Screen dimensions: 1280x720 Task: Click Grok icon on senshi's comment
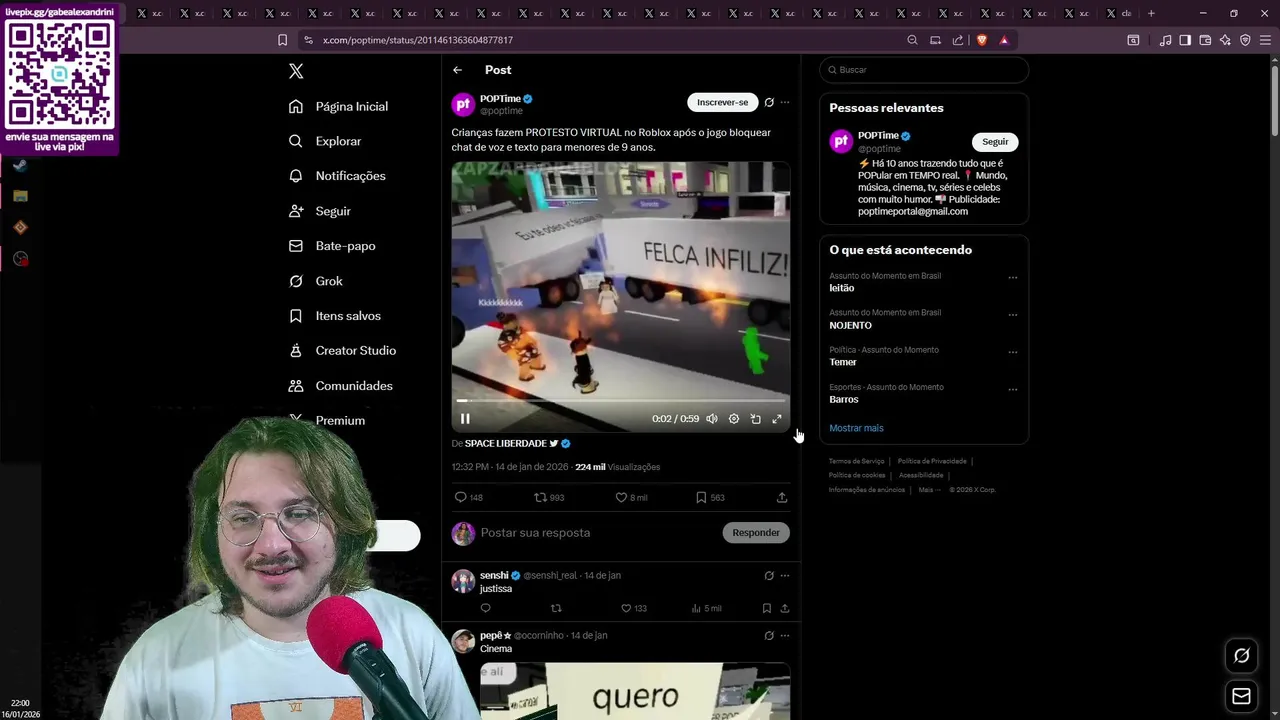pyautogui.click(x=769, y=576)
